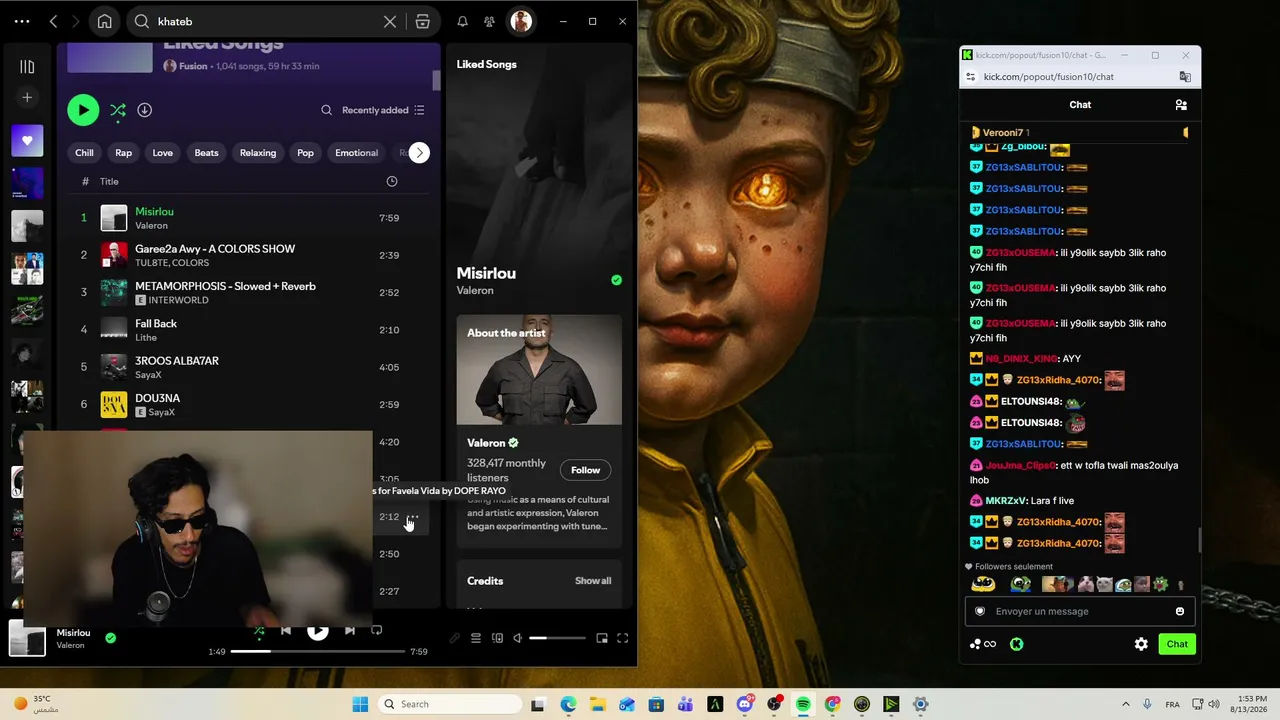Image resolution: width=1280 pixels, height=720 pixels.
Task: Toggle saved checkmark beside Misirlou in player bar
Action: tap(111, 638)
